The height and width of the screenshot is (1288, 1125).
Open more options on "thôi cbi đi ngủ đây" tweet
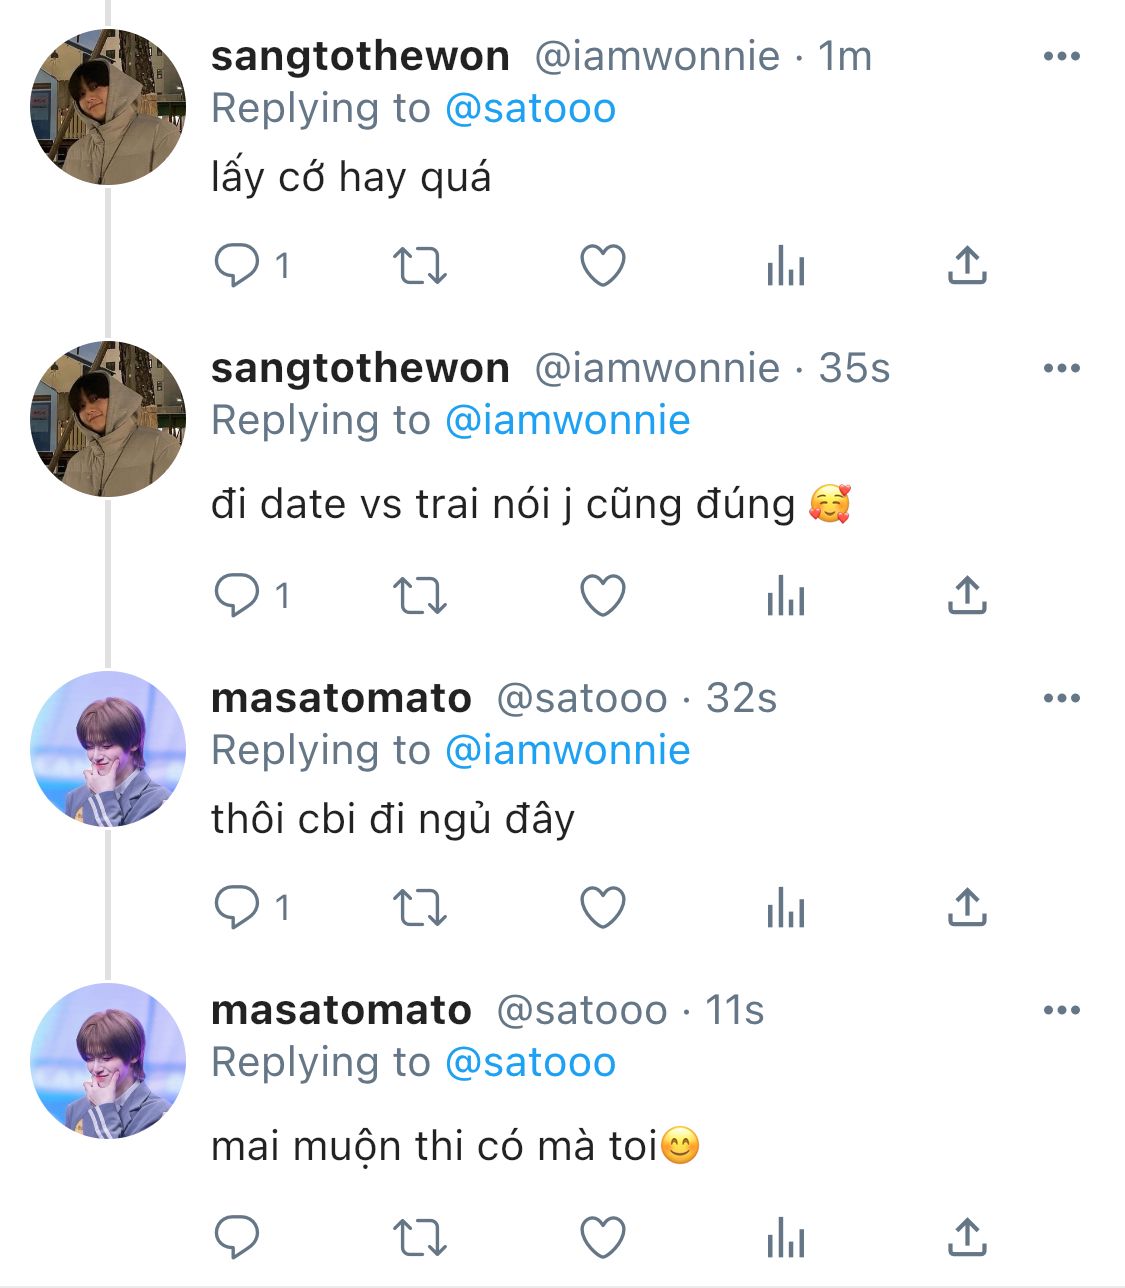[x=1061, y=699]
